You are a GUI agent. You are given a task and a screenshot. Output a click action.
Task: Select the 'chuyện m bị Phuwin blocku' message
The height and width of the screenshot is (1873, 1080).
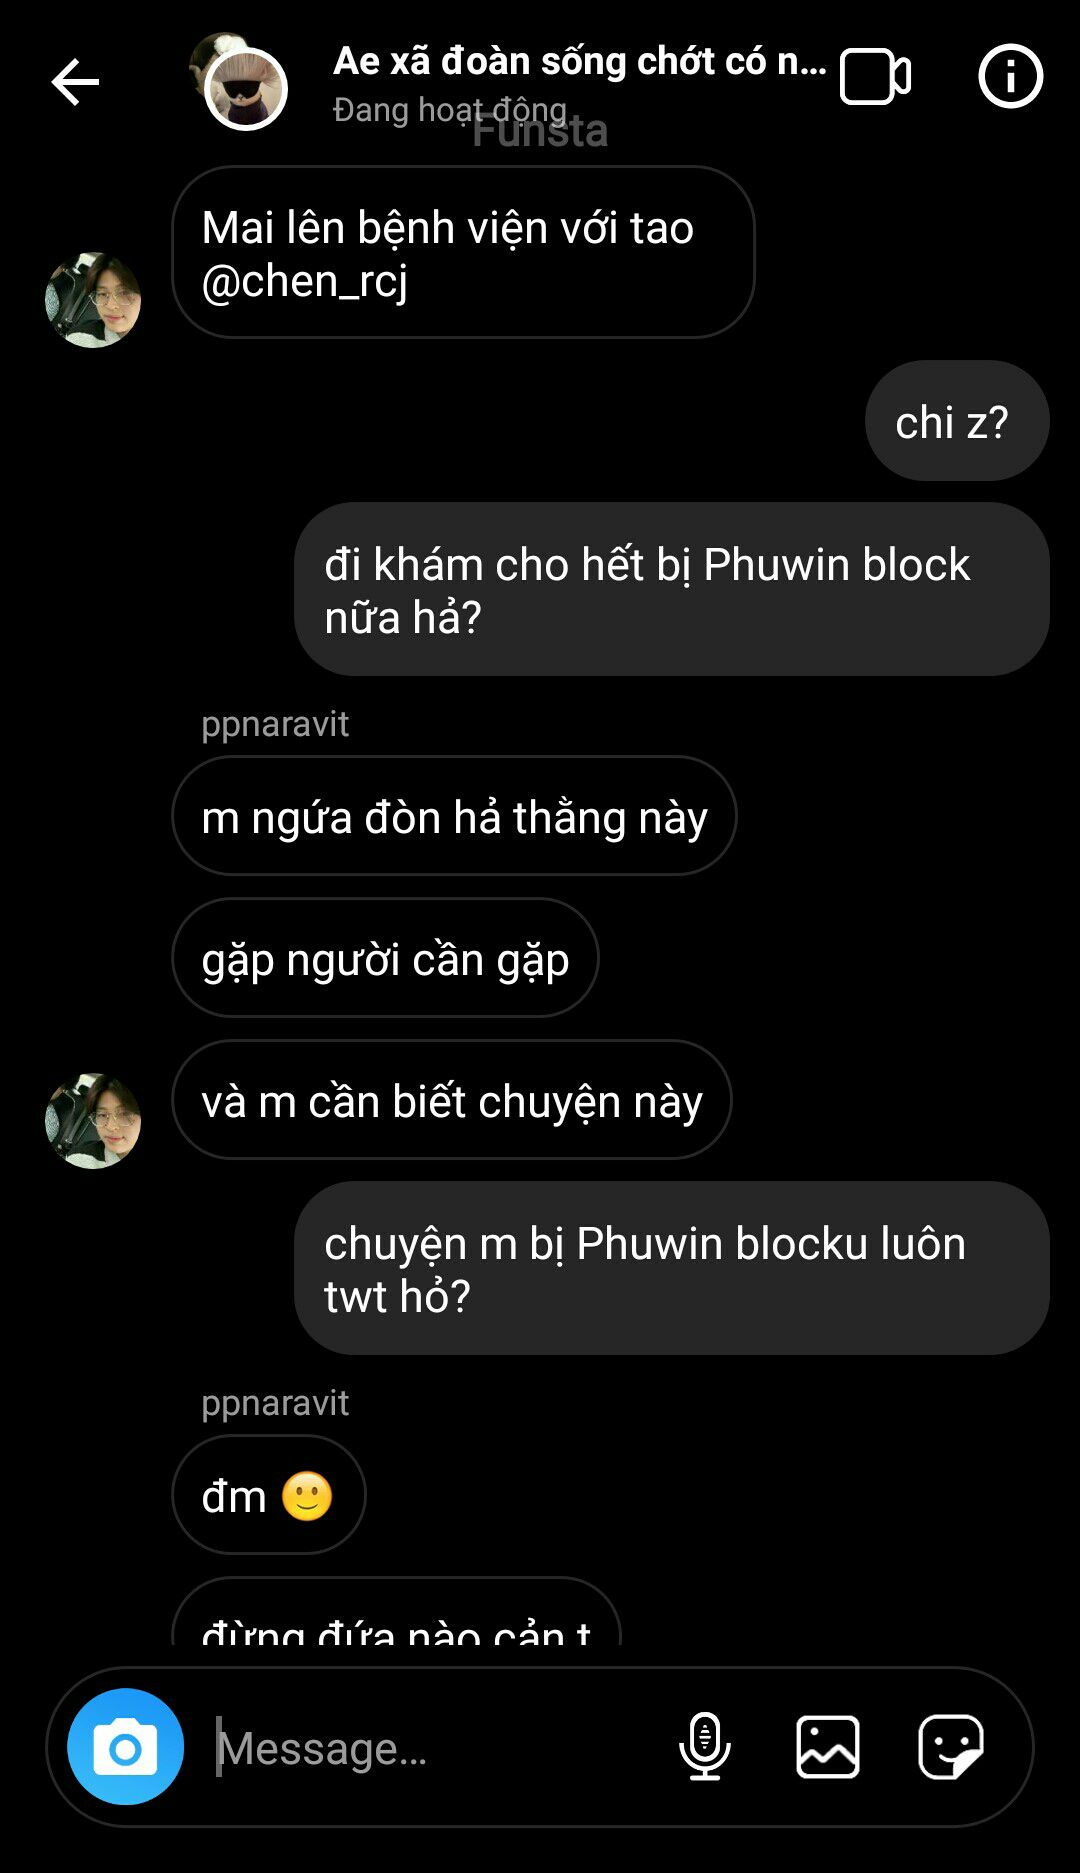(x=672, y=1268)
